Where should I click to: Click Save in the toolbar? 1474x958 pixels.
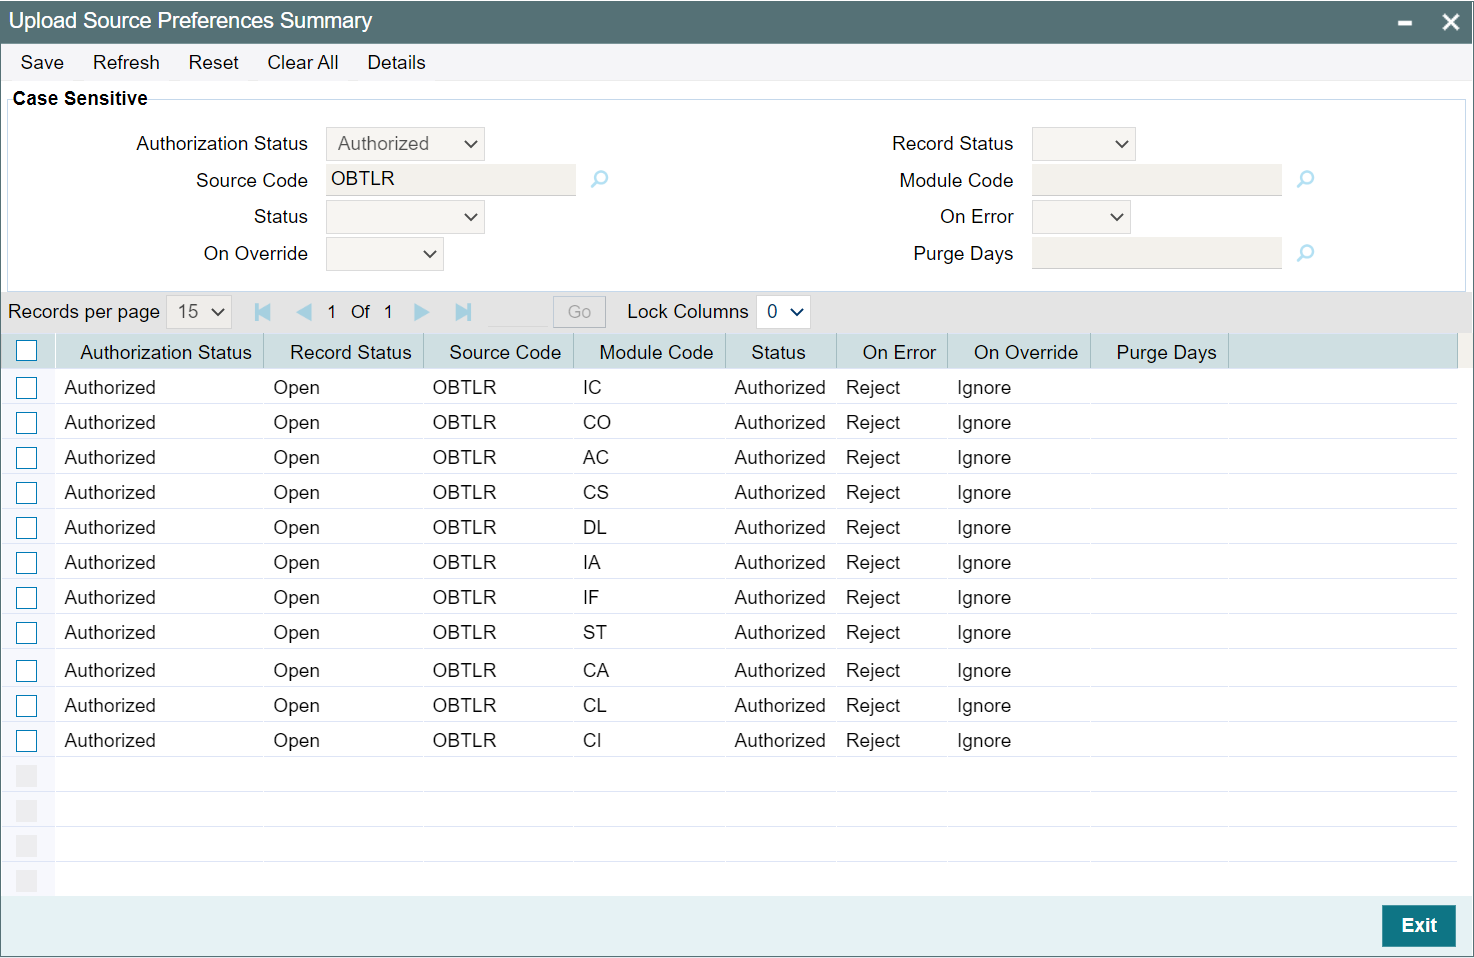tap(42, 62)
